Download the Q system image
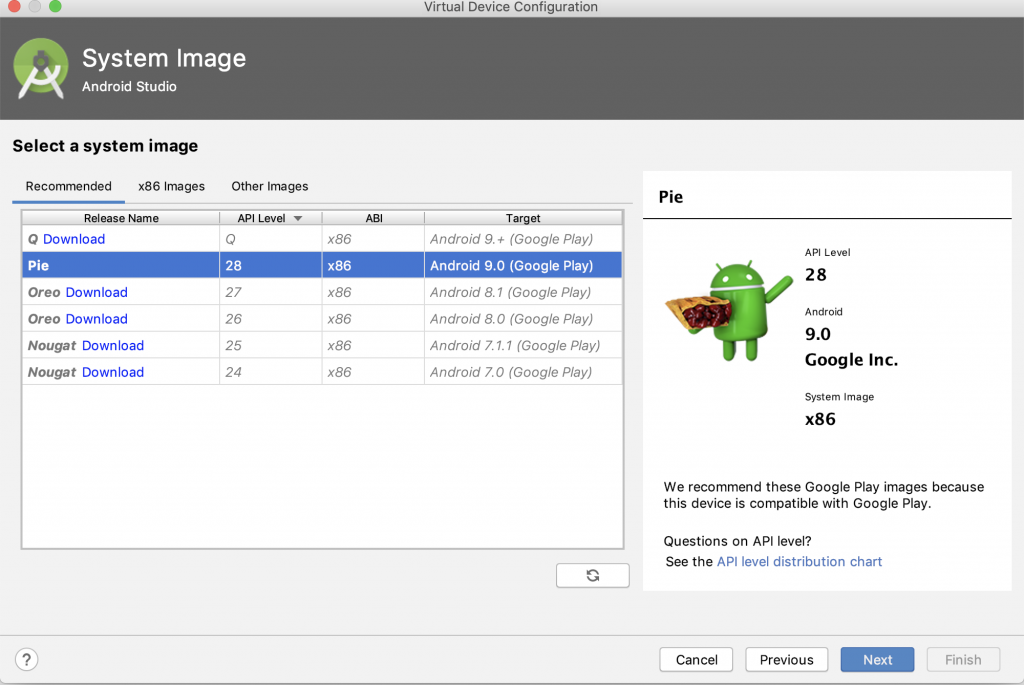This screenshot has width=1024, height=685. [x=74, y=239]
